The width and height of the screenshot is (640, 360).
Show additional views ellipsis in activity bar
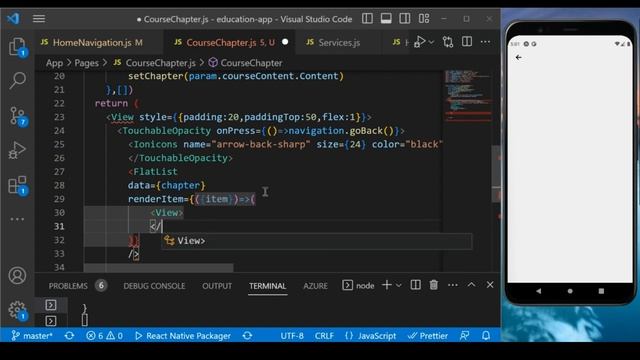[x=17, y=219]
